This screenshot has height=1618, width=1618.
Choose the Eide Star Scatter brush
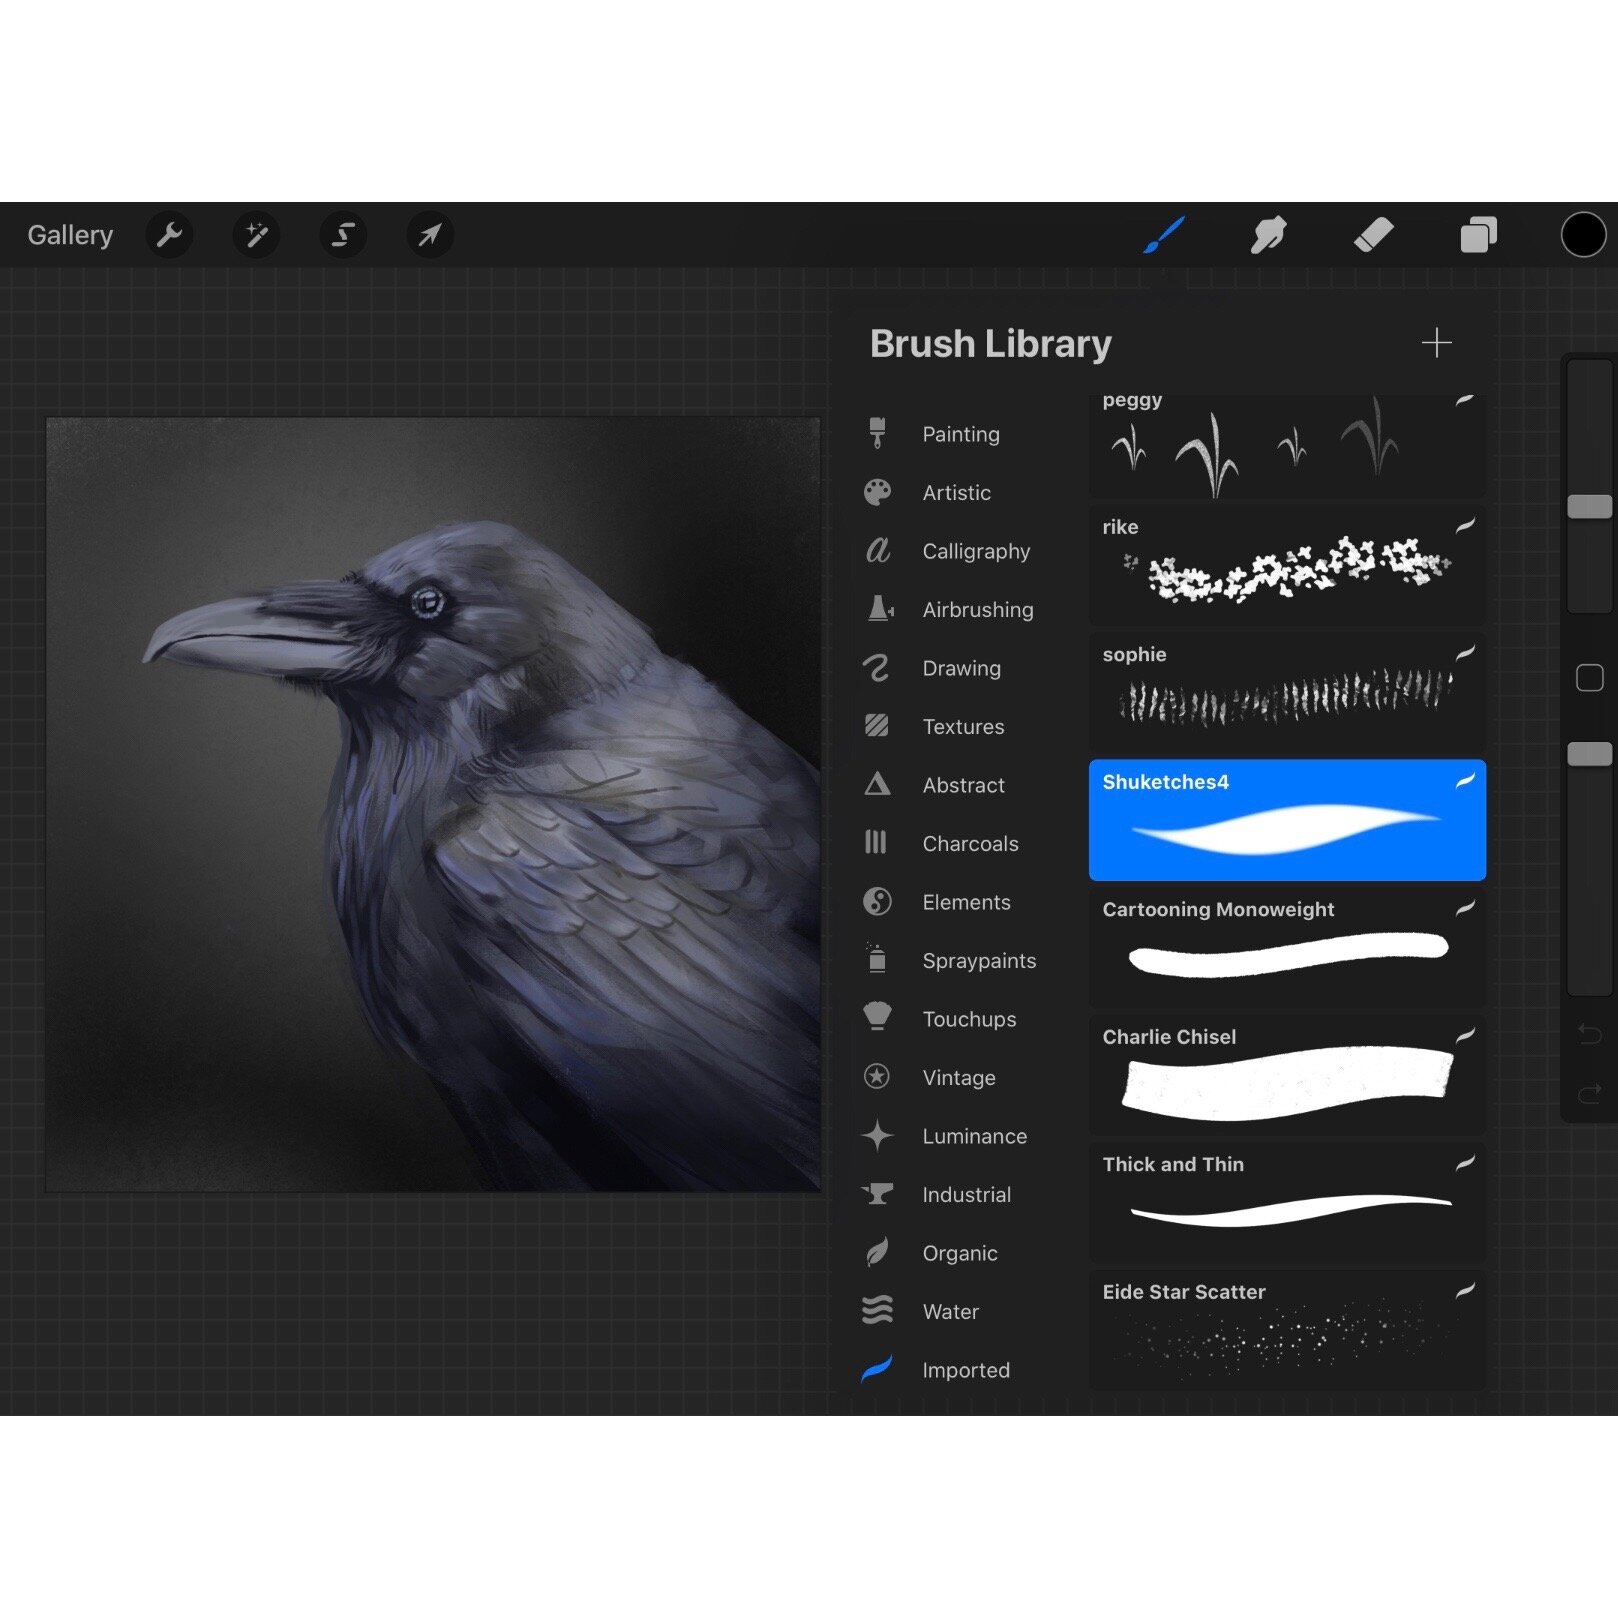(1287, 1330)
